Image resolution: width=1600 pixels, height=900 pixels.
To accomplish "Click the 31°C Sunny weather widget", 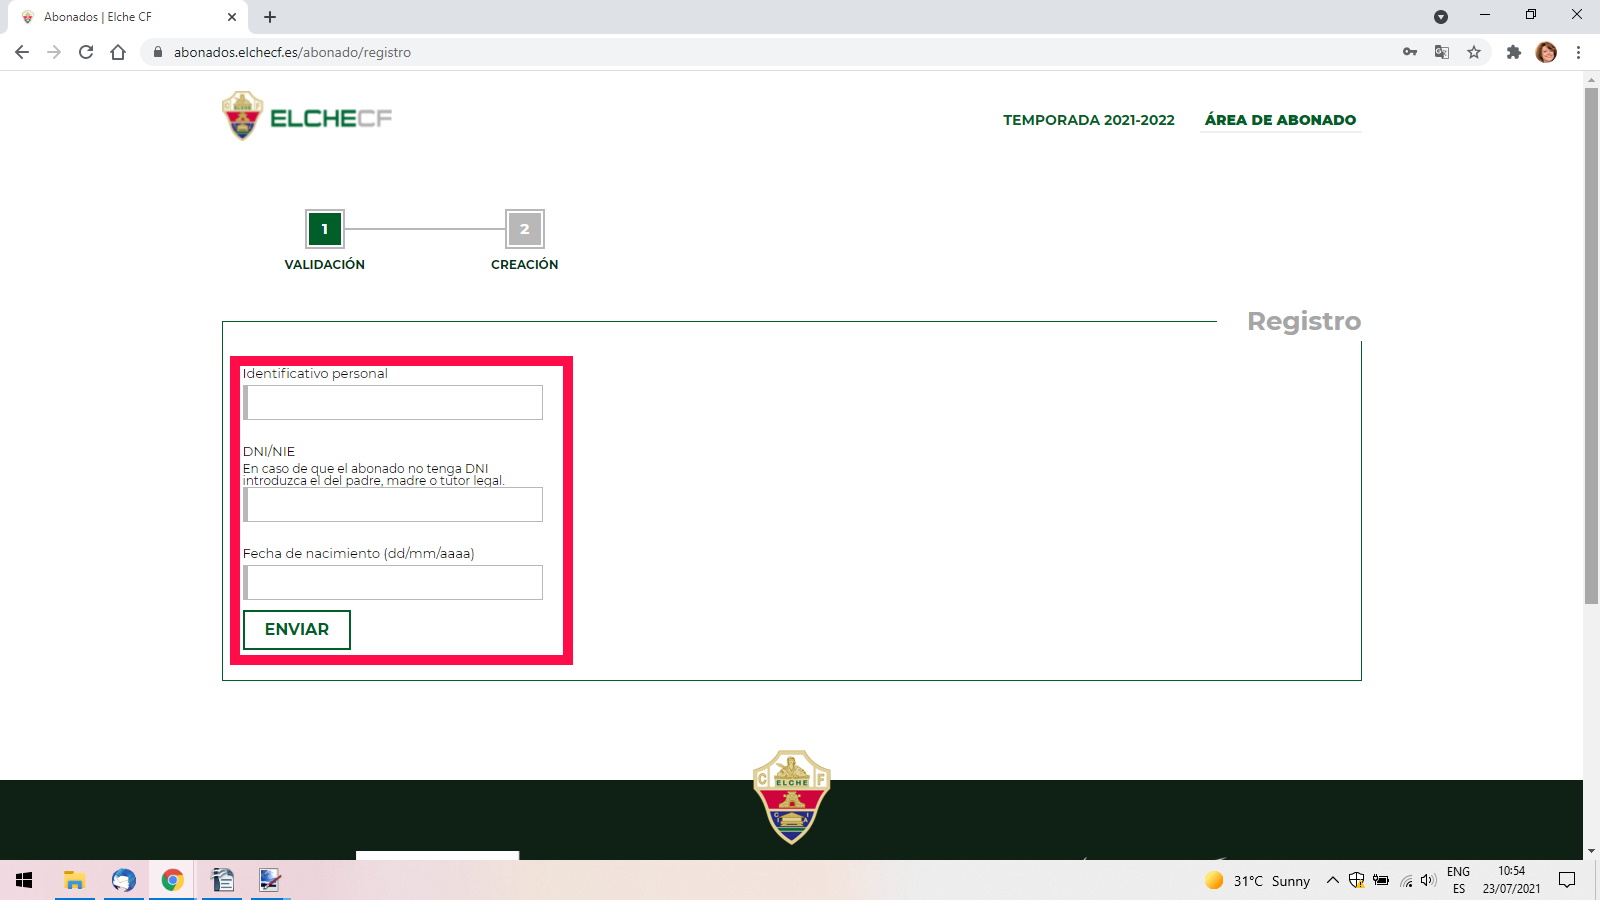I will pos(1258,881).
